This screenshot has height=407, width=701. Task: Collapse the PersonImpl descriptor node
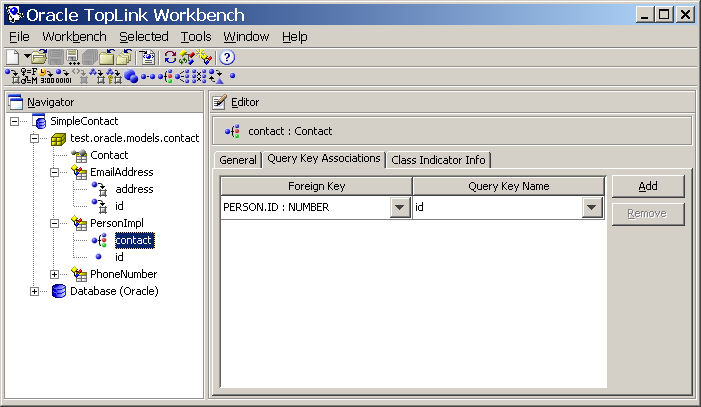55,223
